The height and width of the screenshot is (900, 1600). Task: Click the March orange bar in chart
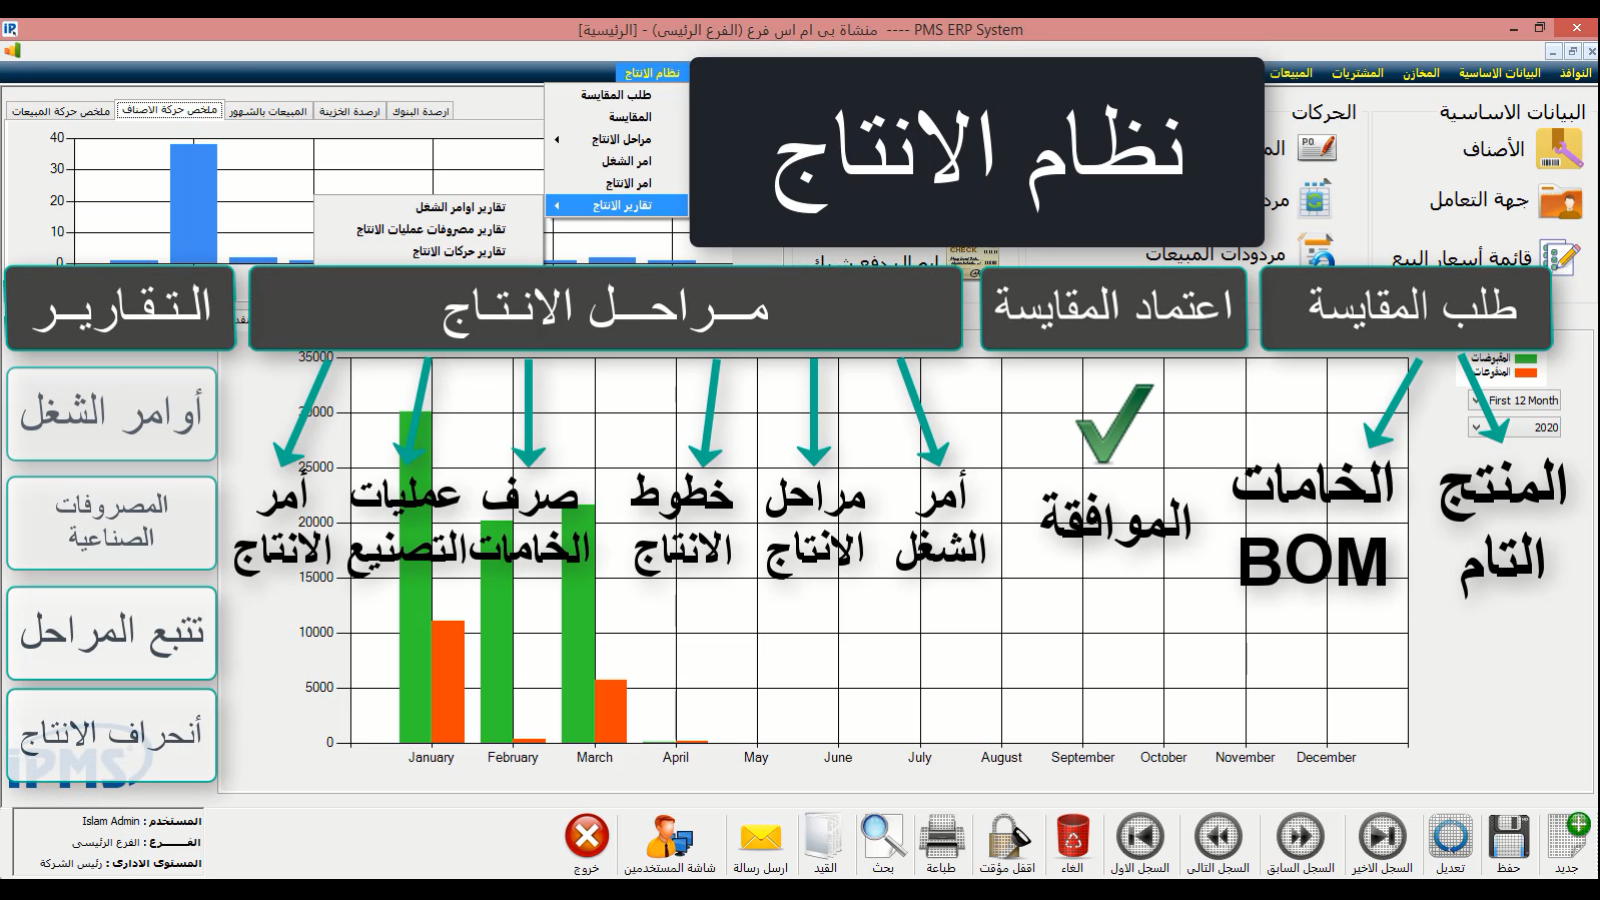tap(610, 711)
